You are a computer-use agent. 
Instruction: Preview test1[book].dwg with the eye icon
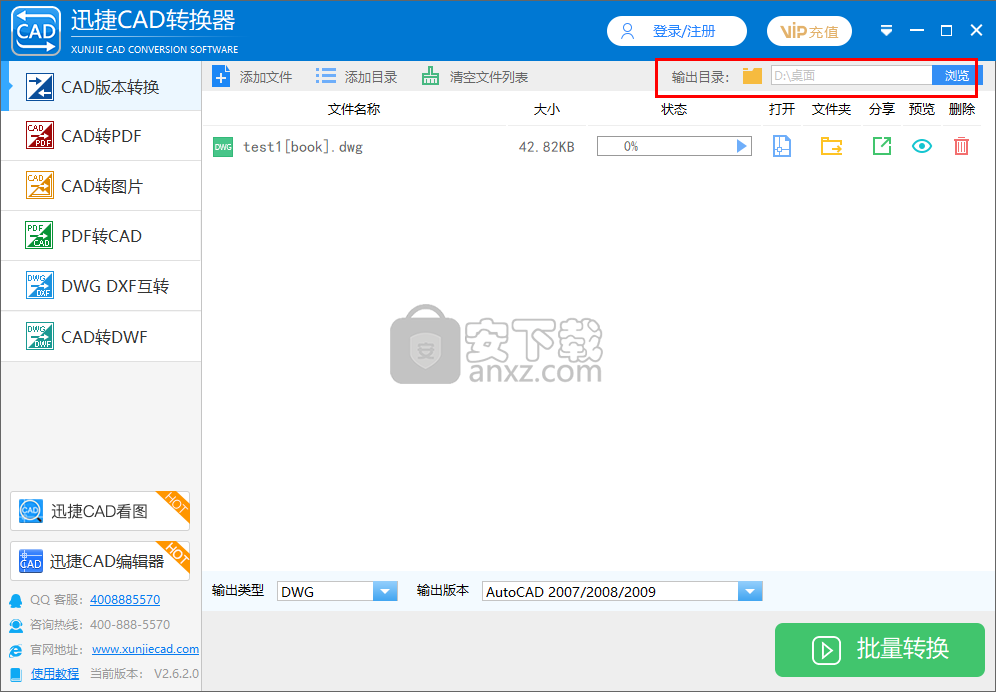922,146
